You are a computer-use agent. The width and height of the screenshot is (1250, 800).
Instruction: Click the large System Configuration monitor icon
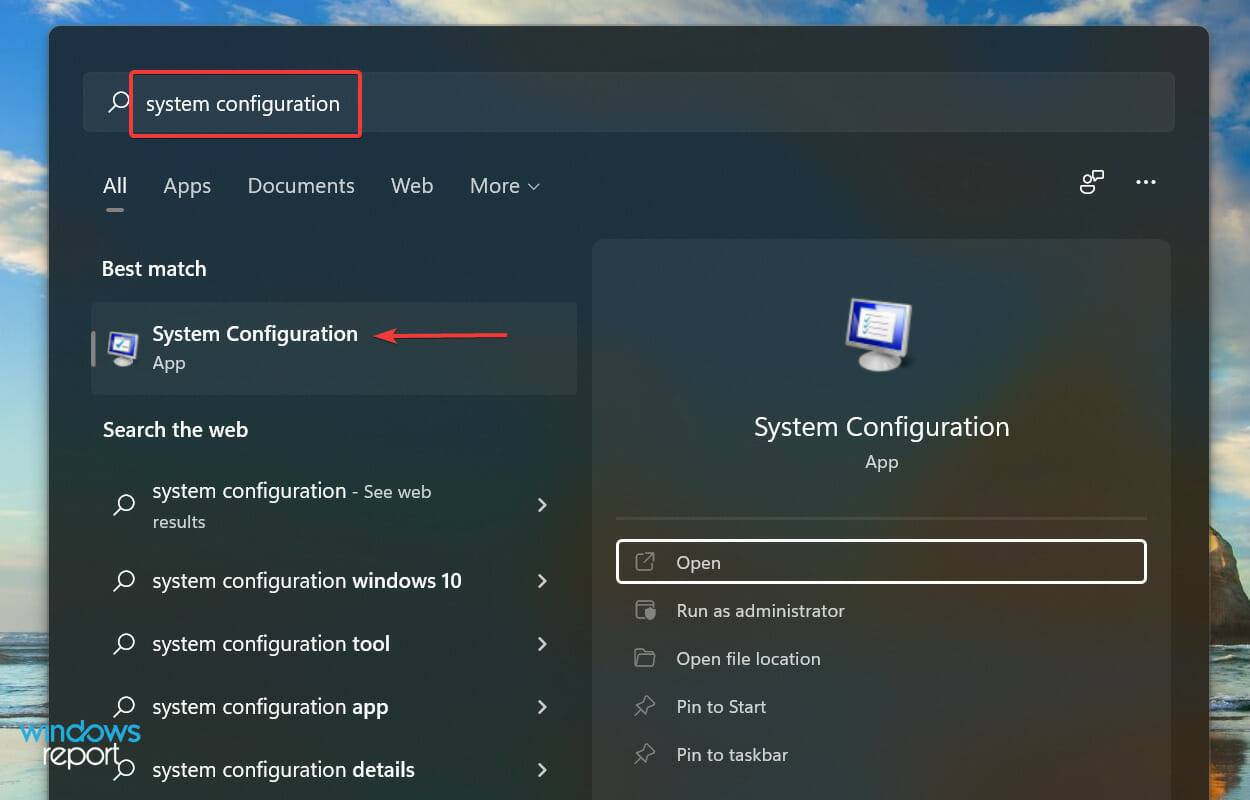pos(880,333)
